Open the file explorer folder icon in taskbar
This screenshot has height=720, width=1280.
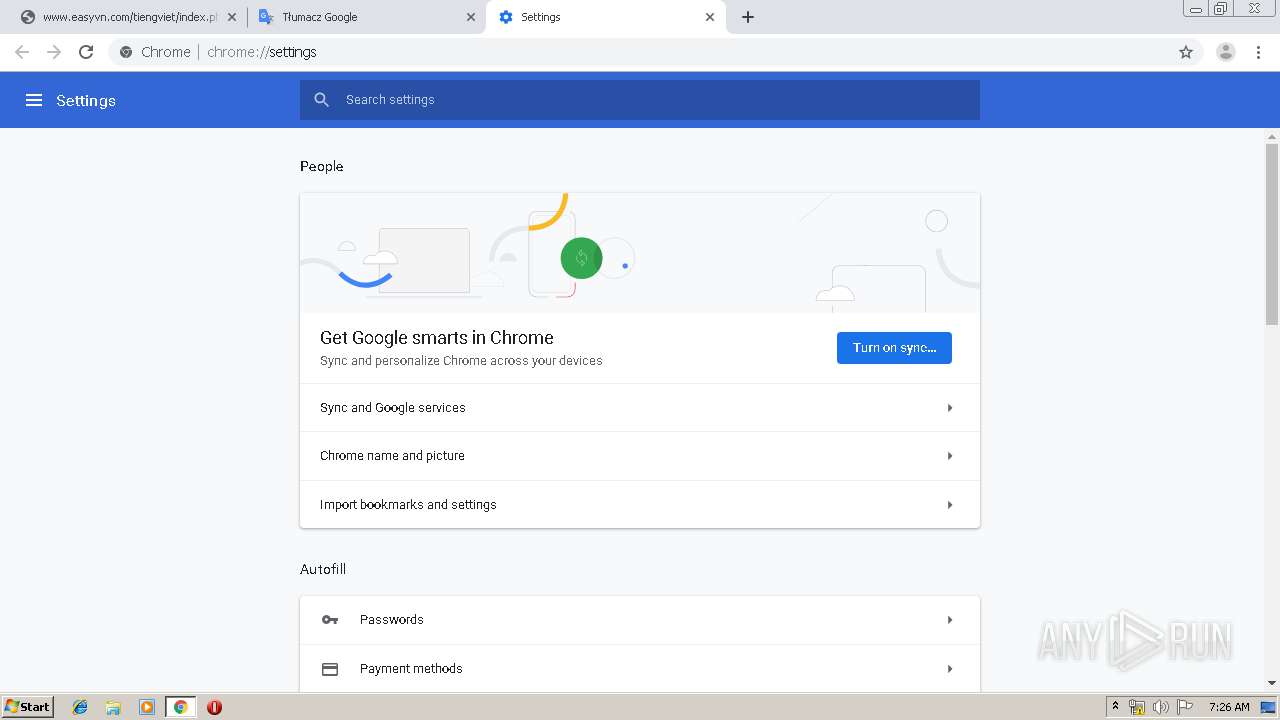click(113, 707)
